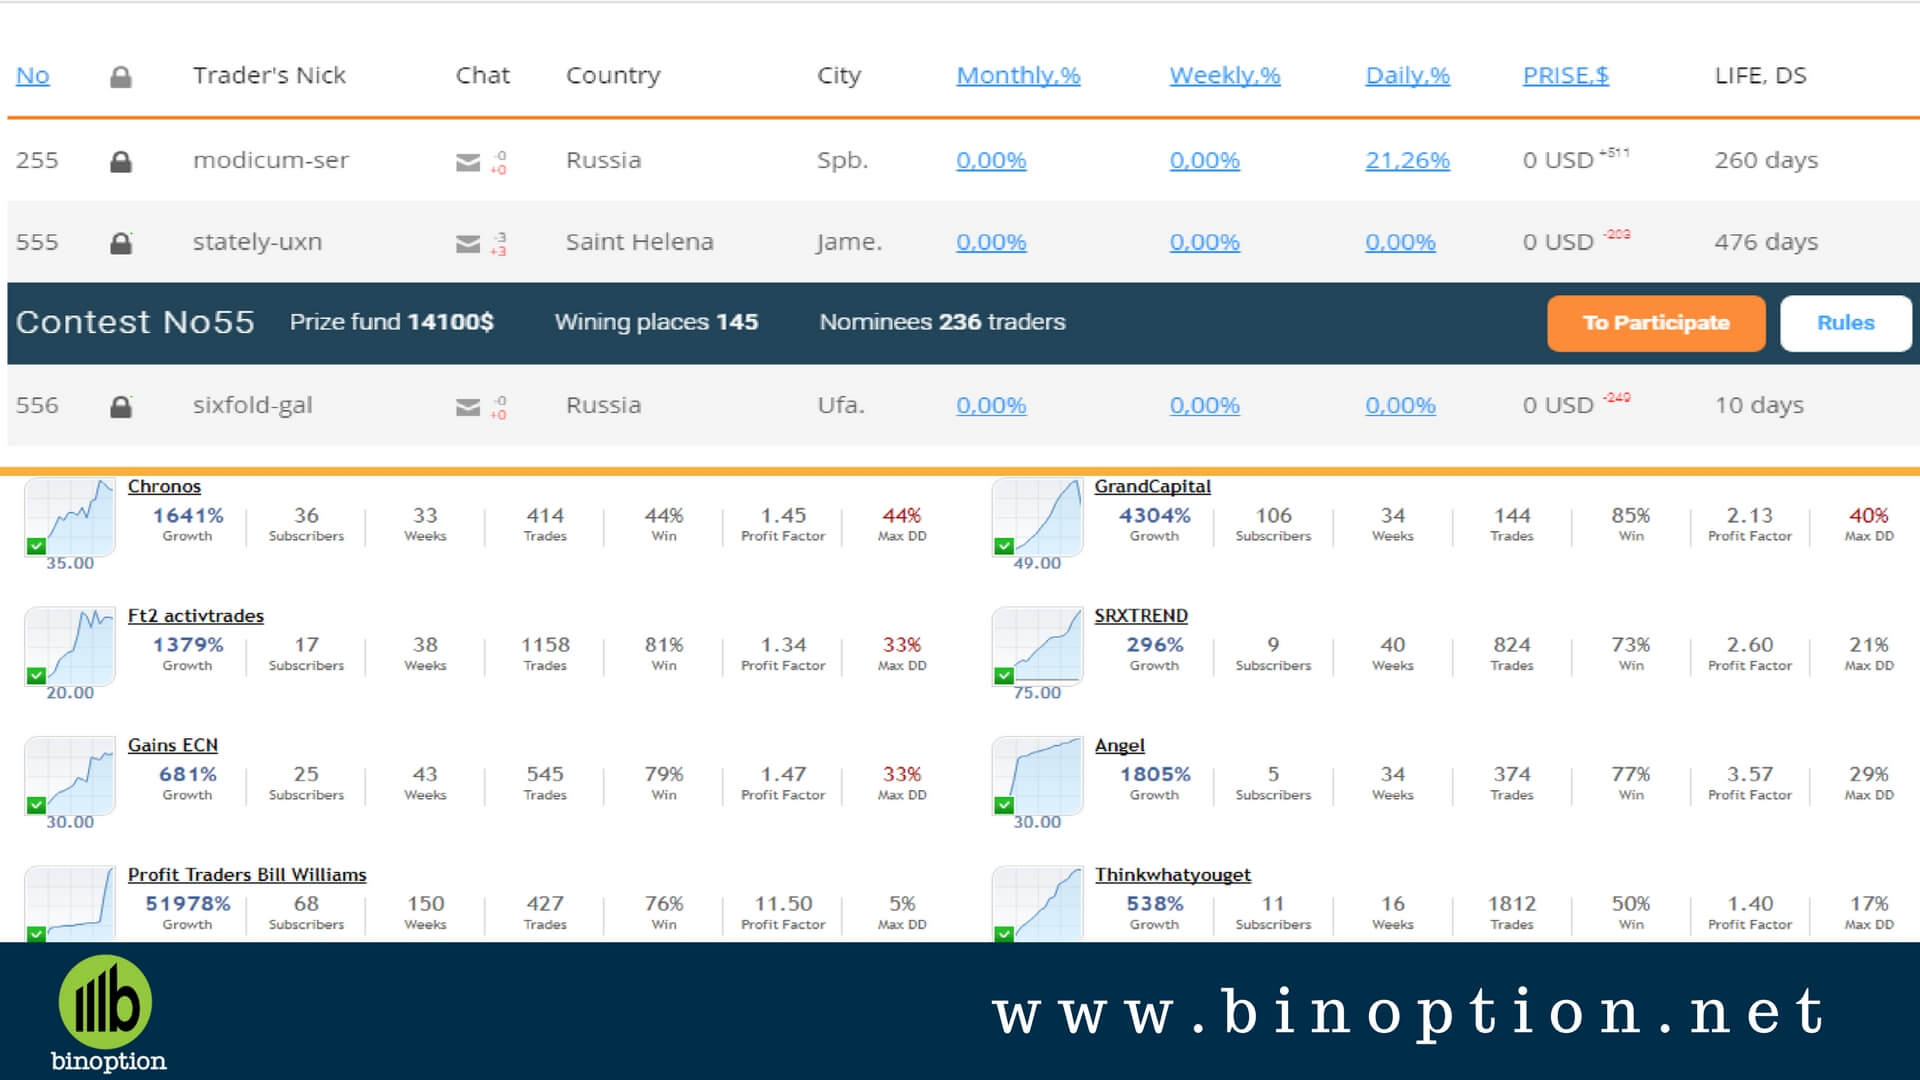1920x1080 pixels.
Task: Click the Contest No55 title
Action: [135, 323]
